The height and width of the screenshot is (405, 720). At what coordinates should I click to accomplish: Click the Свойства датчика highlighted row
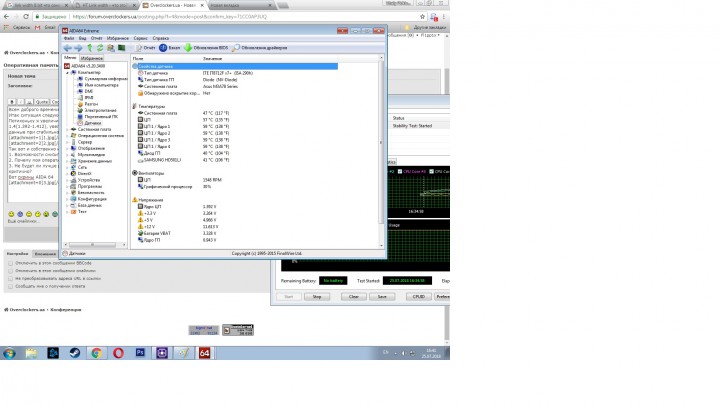[x=235, y=67]
